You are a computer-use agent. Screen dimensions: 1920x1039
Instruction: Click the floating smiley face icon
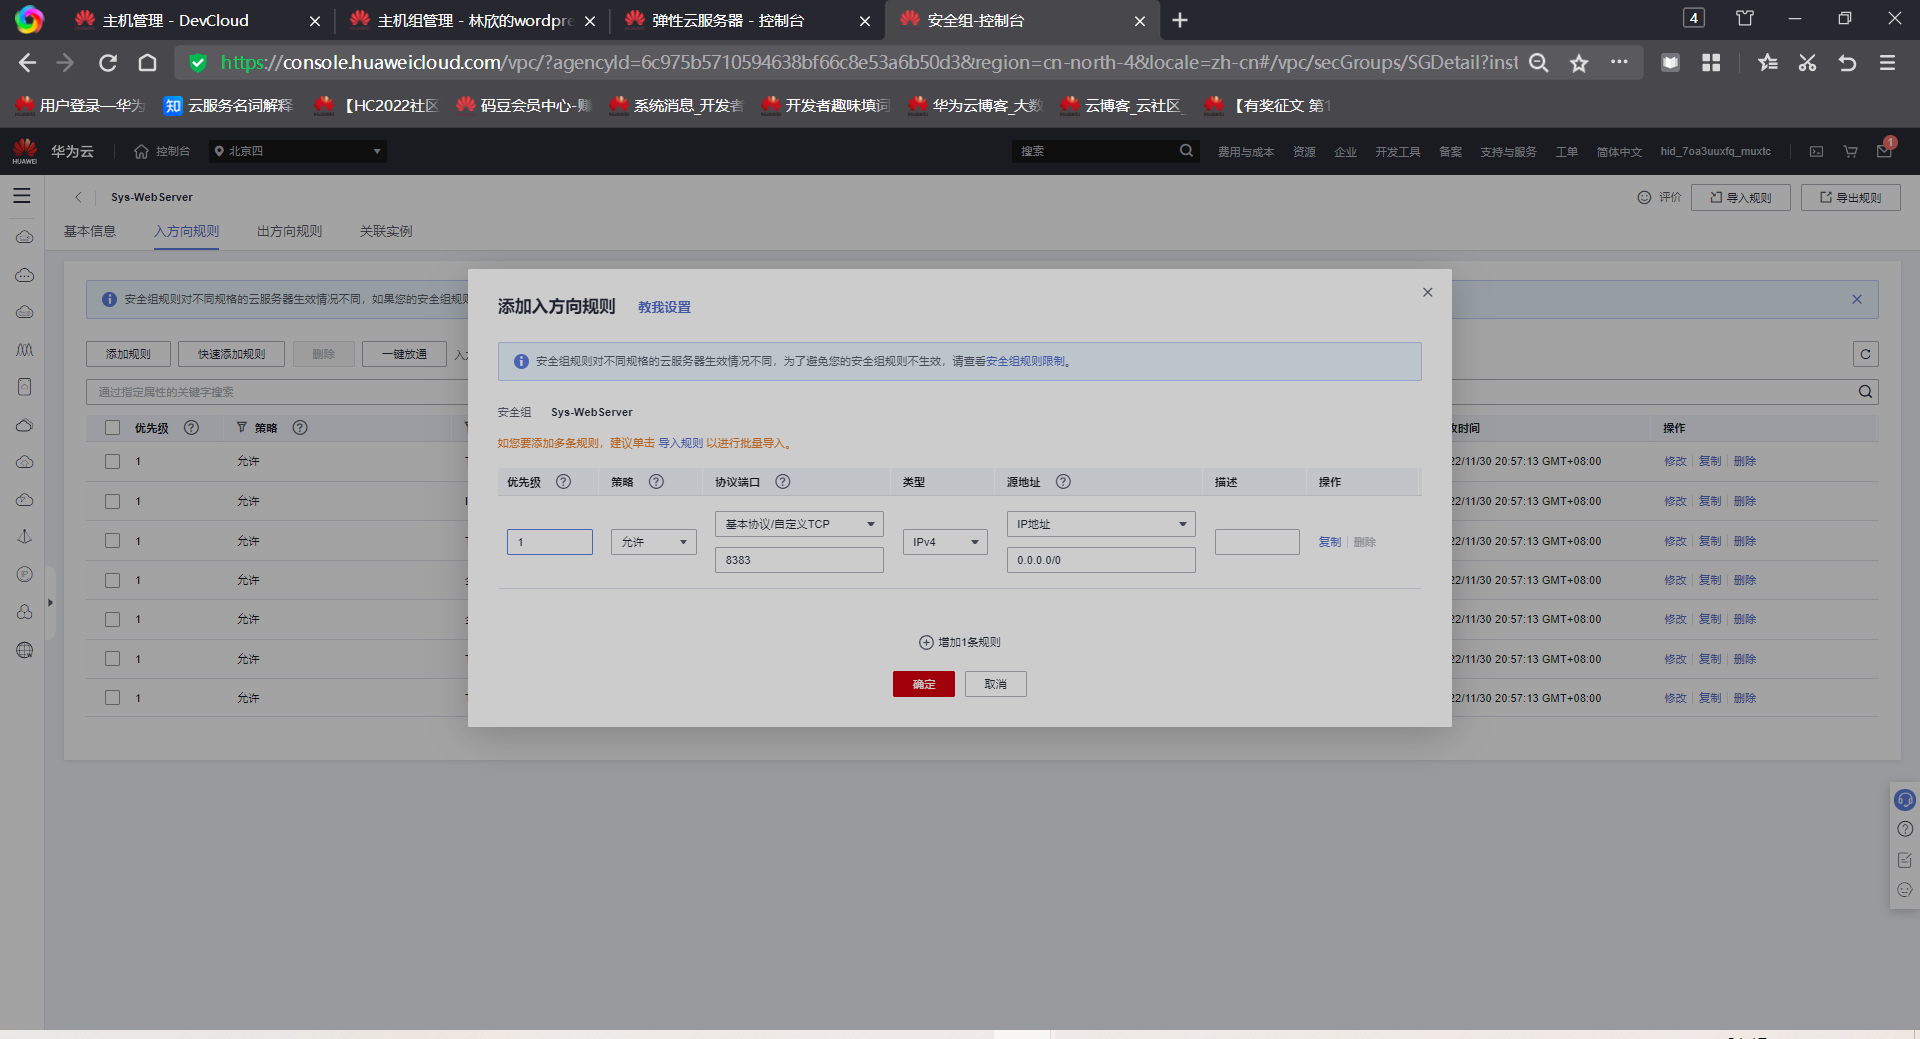[x=1905, y=890]
